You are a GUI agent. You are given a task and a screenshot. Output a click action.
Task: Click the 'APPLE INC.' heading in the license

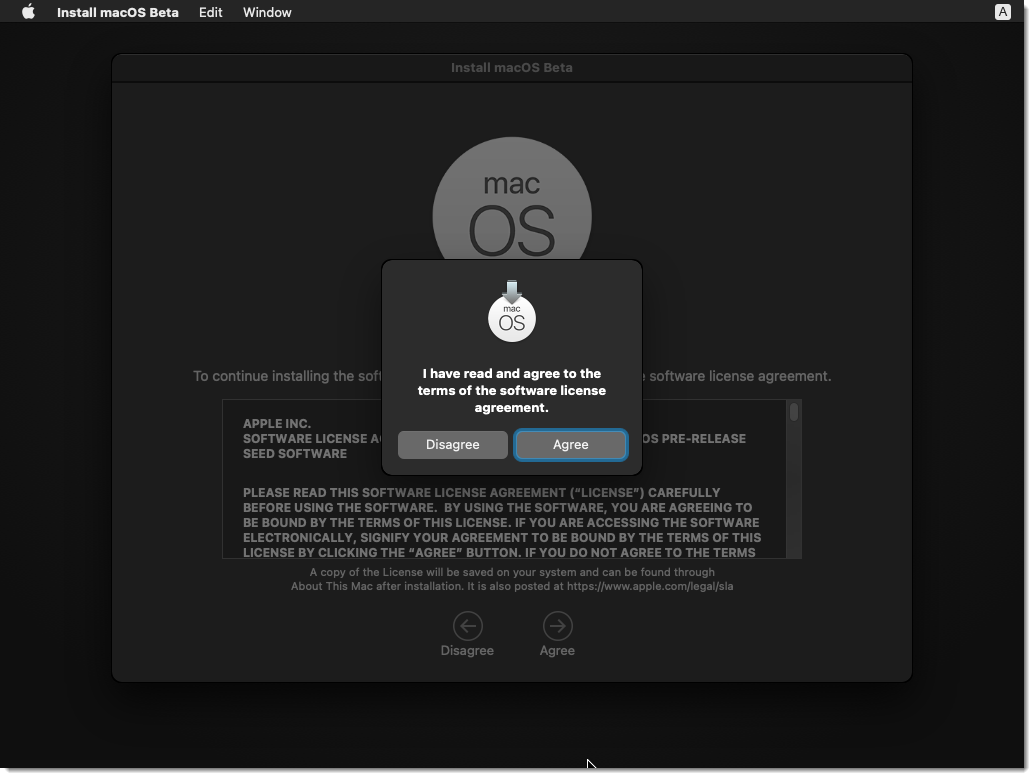pos(277,423)
